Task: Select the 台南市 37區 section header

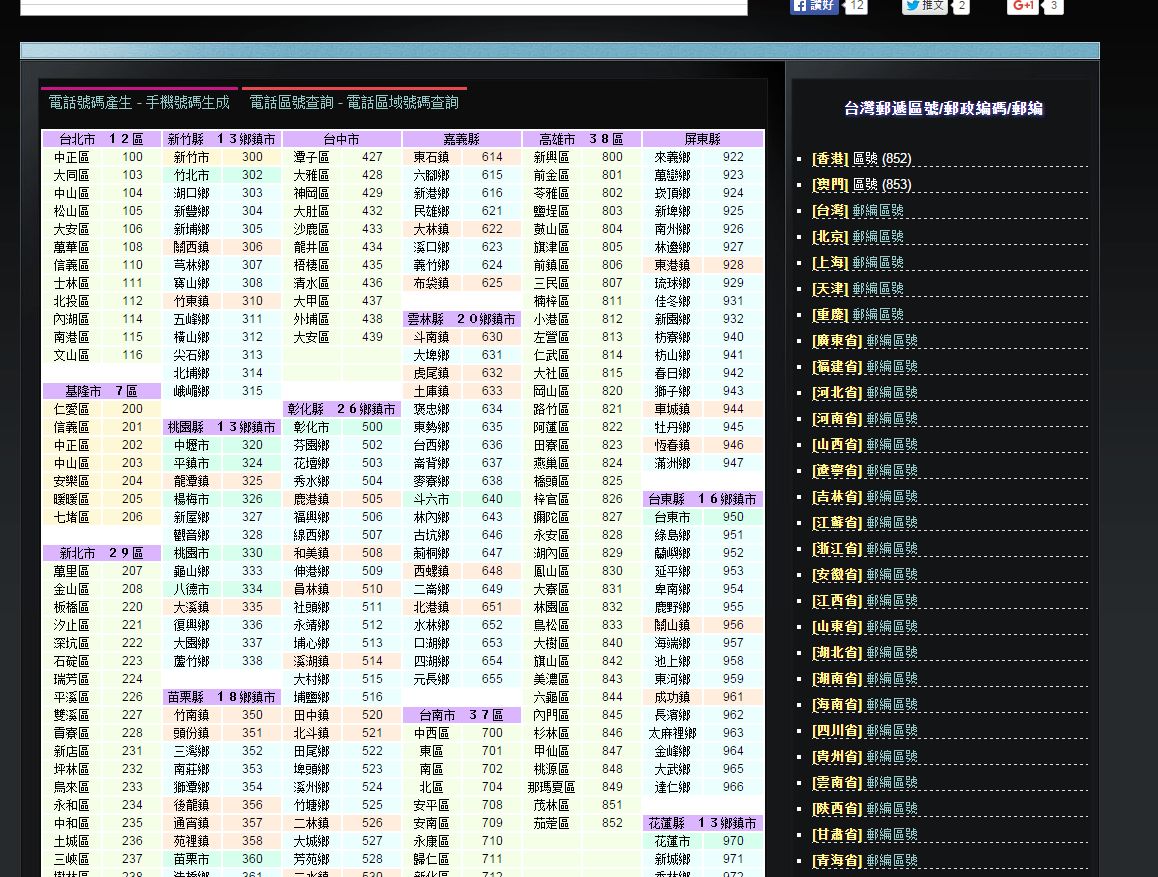Action: pyautogui.click(x=462, y=715)
